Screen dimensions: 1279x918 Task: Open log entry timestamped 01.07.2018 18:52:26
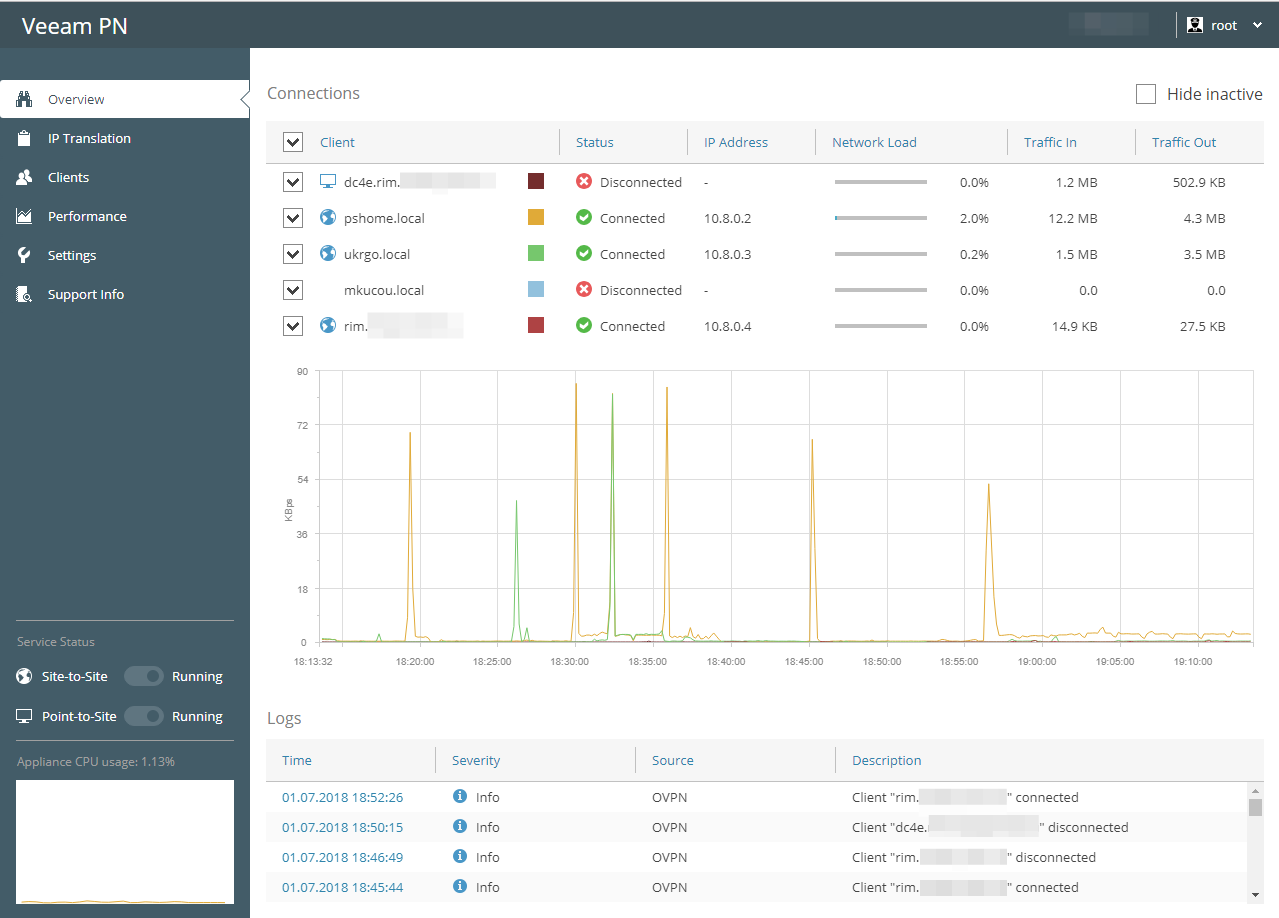[342, 797]
